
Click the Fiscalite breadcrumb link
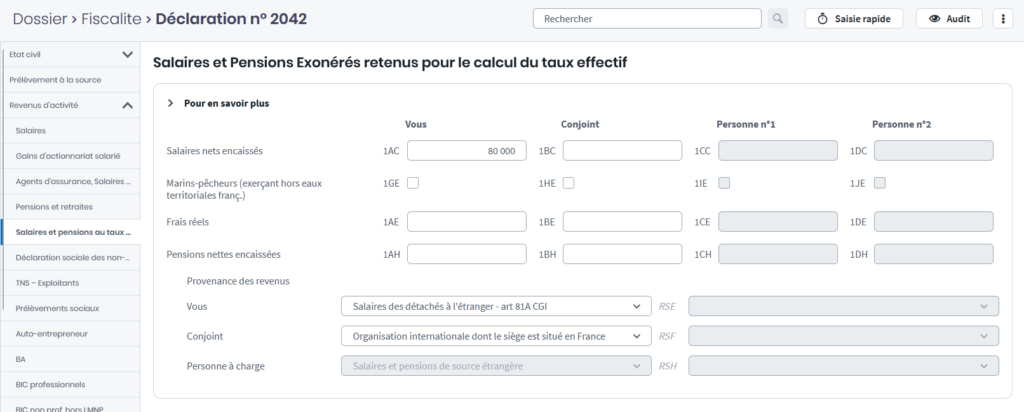pos(113,18)
